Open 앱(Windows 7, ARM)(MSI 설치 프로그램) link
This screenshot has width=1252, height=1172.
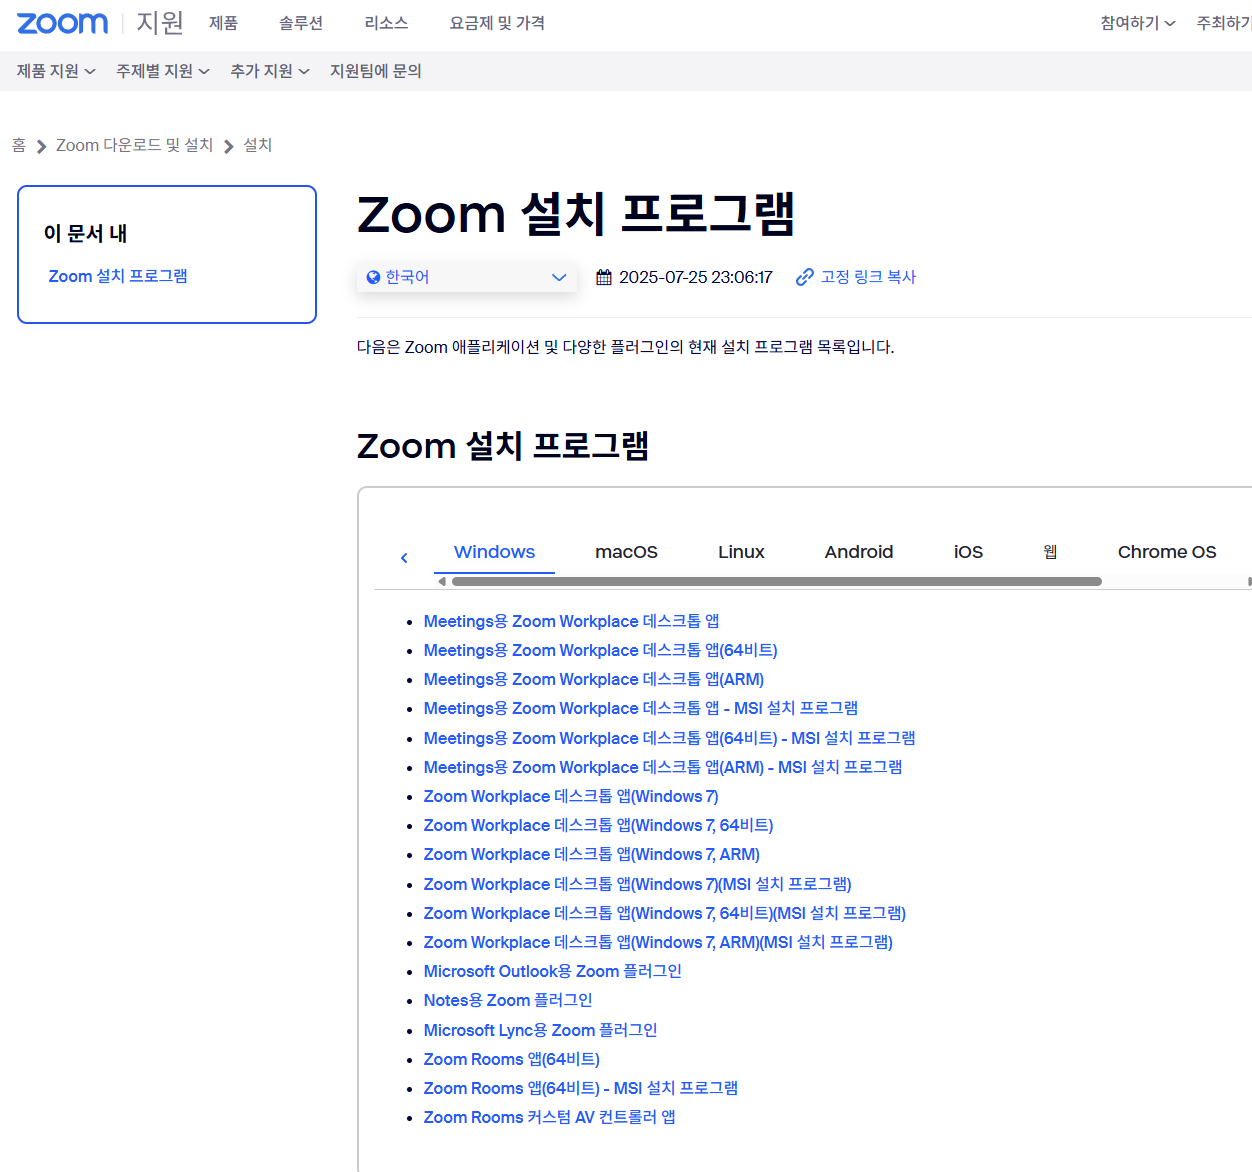[658, 942]
